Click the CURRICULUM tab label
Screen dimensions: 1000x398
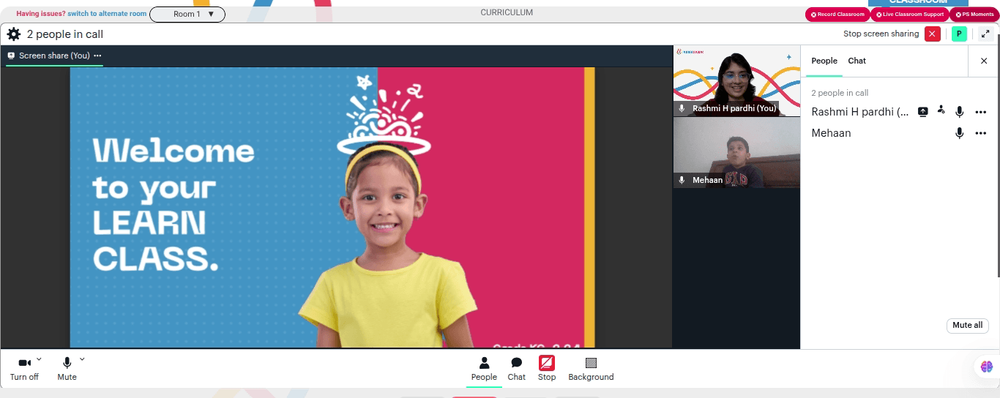(x=506, y=13)
